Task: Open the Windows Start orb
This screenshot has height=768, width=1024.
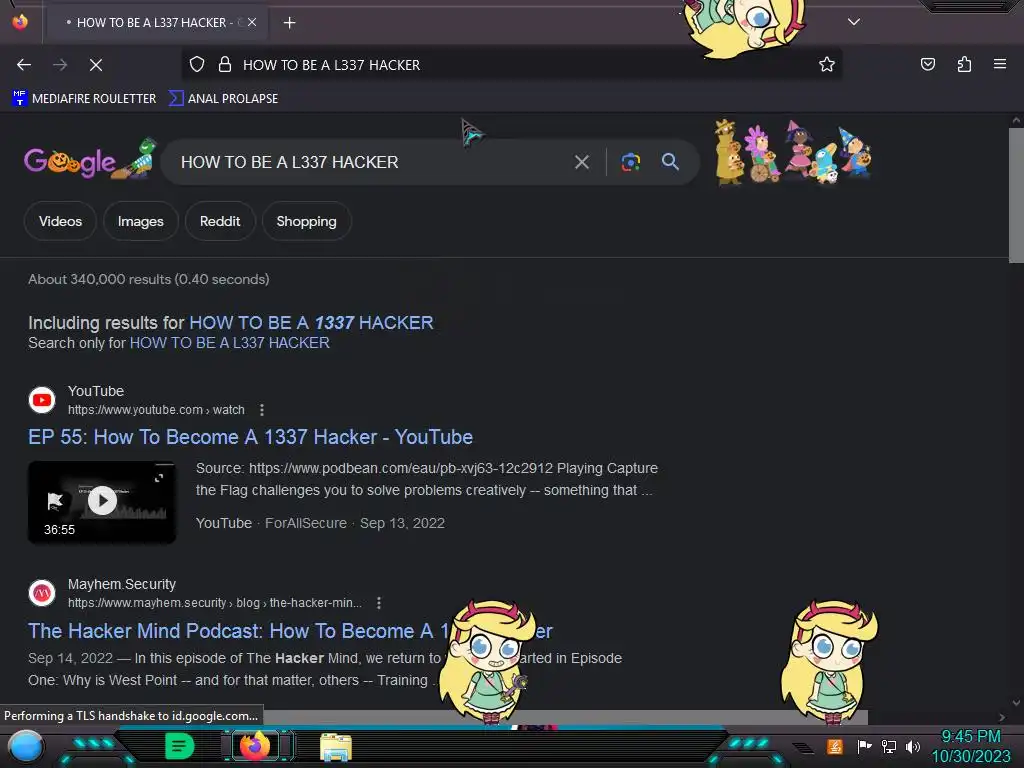Action: 25,746
